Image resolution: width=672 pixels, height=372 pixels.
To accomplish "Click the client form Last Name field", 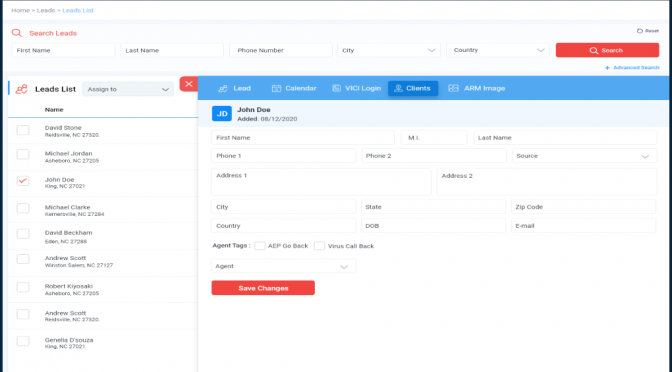I will click(x=565, y=138).
